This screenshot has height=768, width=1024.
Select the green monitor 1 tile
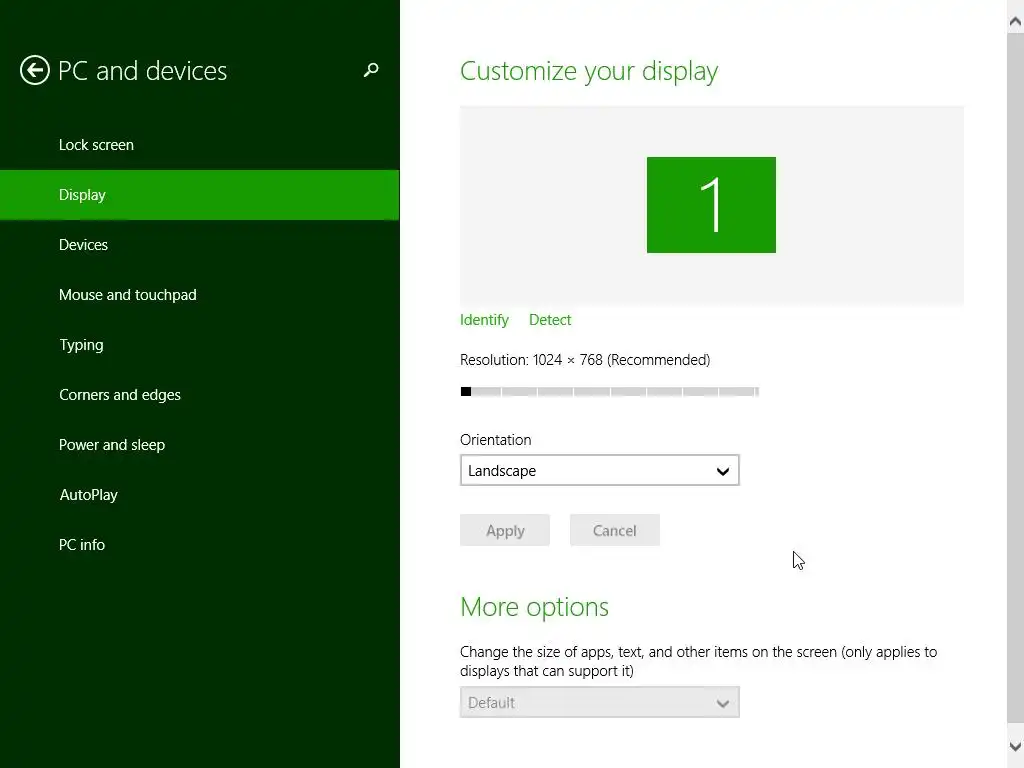tap(711, 204)
